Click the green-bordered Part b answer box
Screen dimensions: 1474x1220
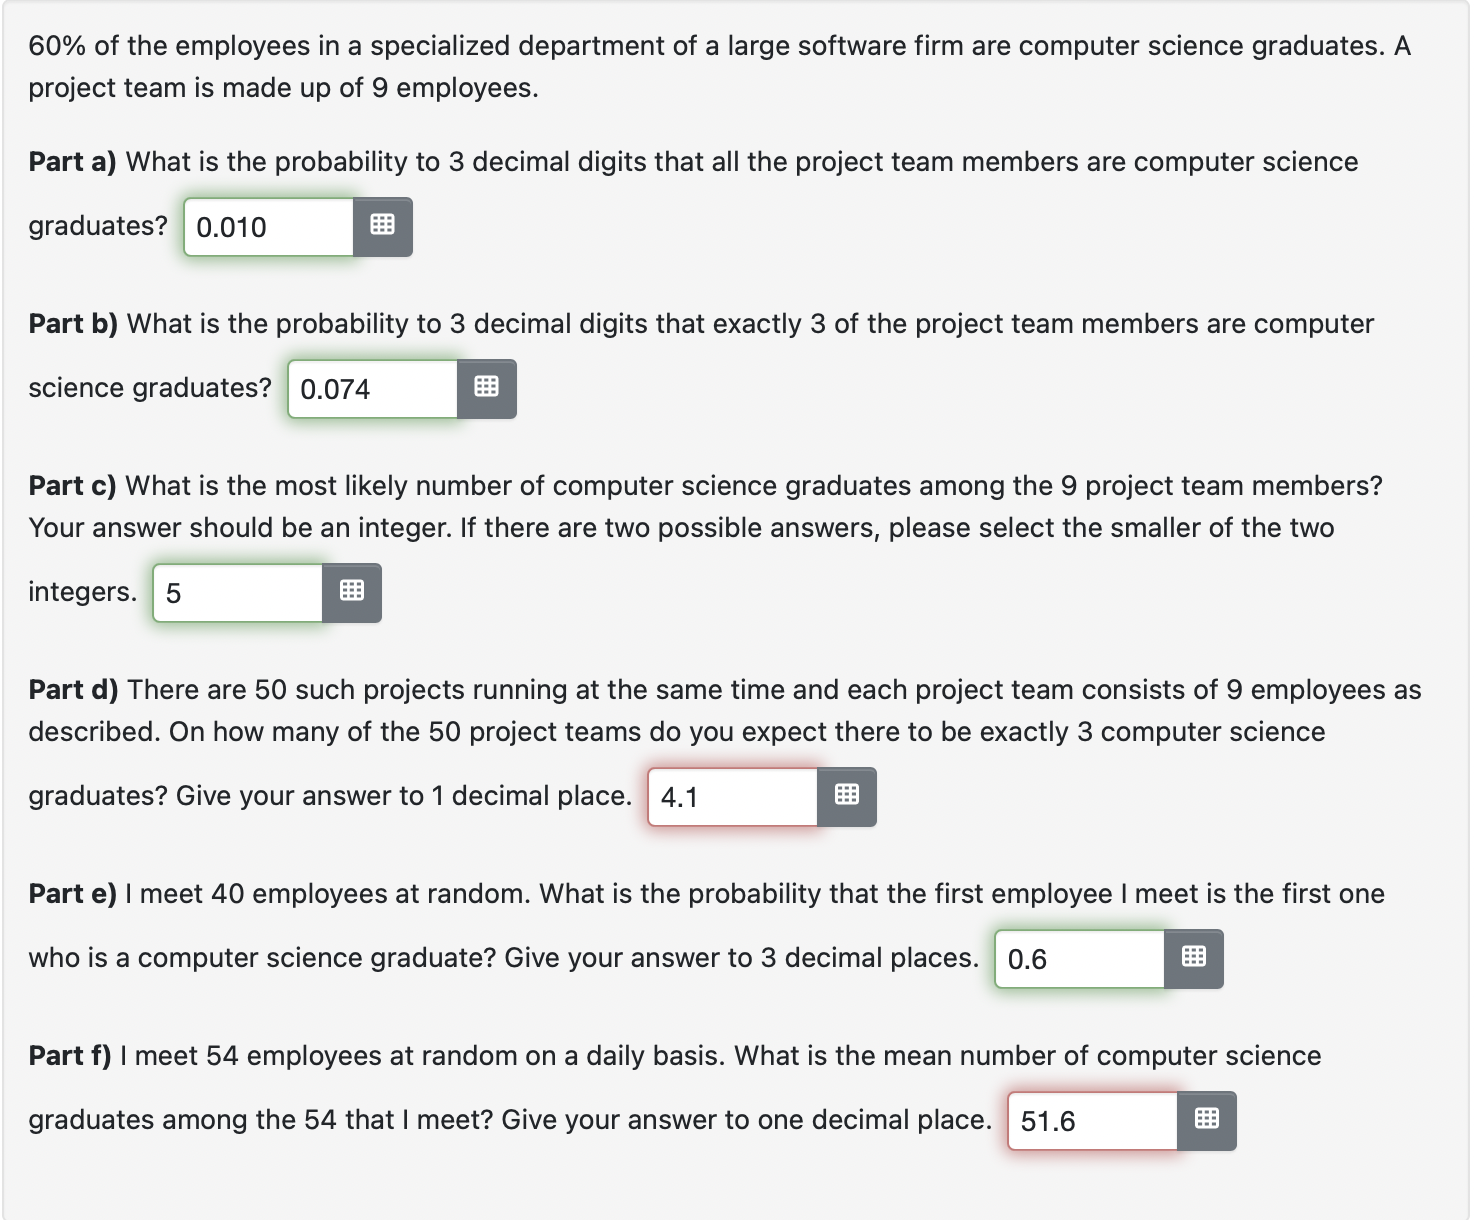pos(372,389)
